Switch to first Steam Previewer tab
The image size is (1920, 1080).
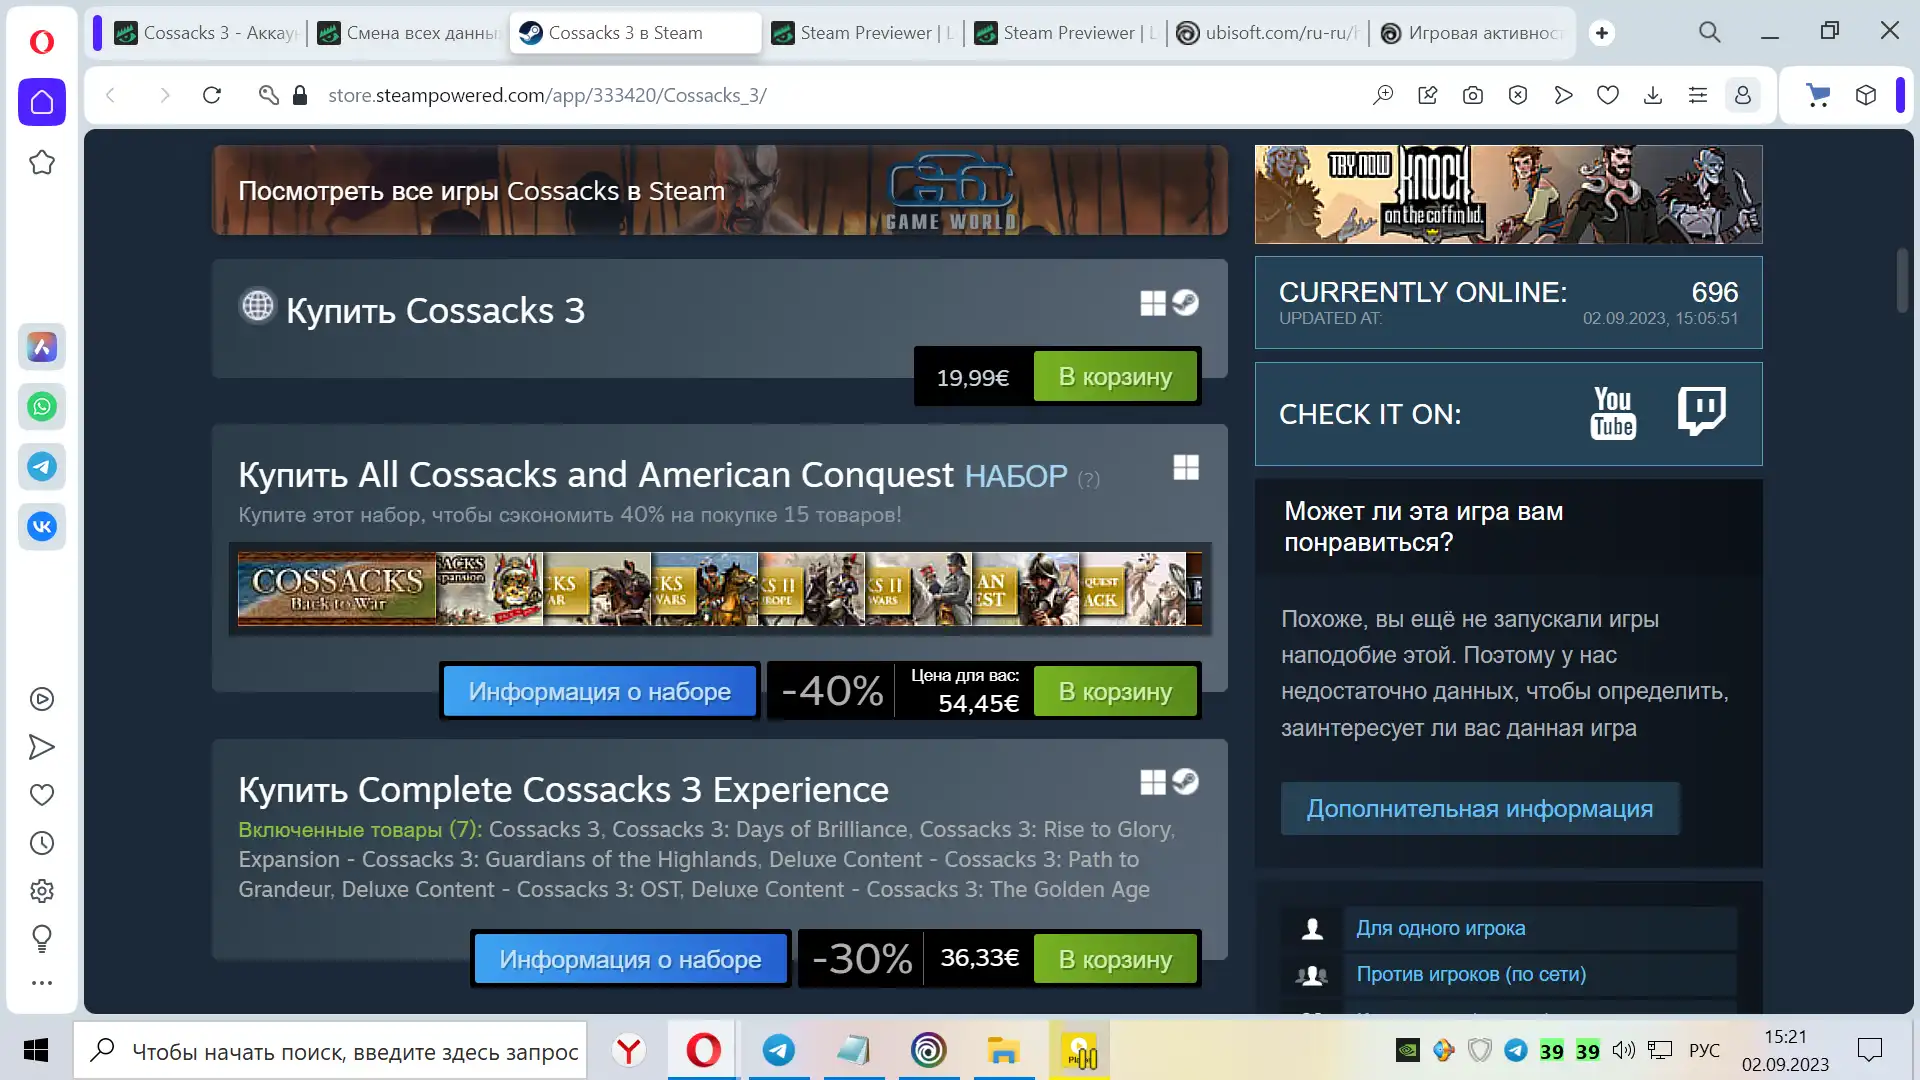tap(862, 33)
